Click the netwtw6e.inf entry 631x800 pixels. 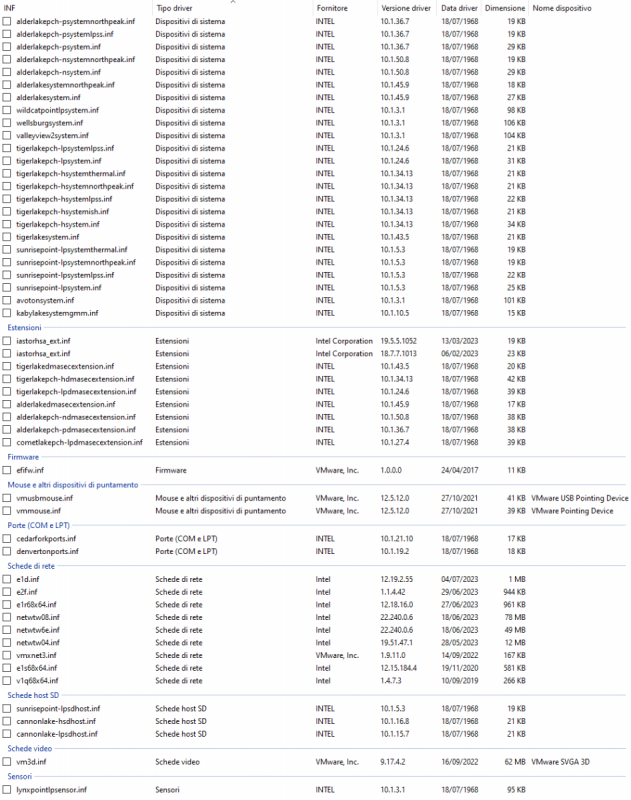click(x=38, y=630)
